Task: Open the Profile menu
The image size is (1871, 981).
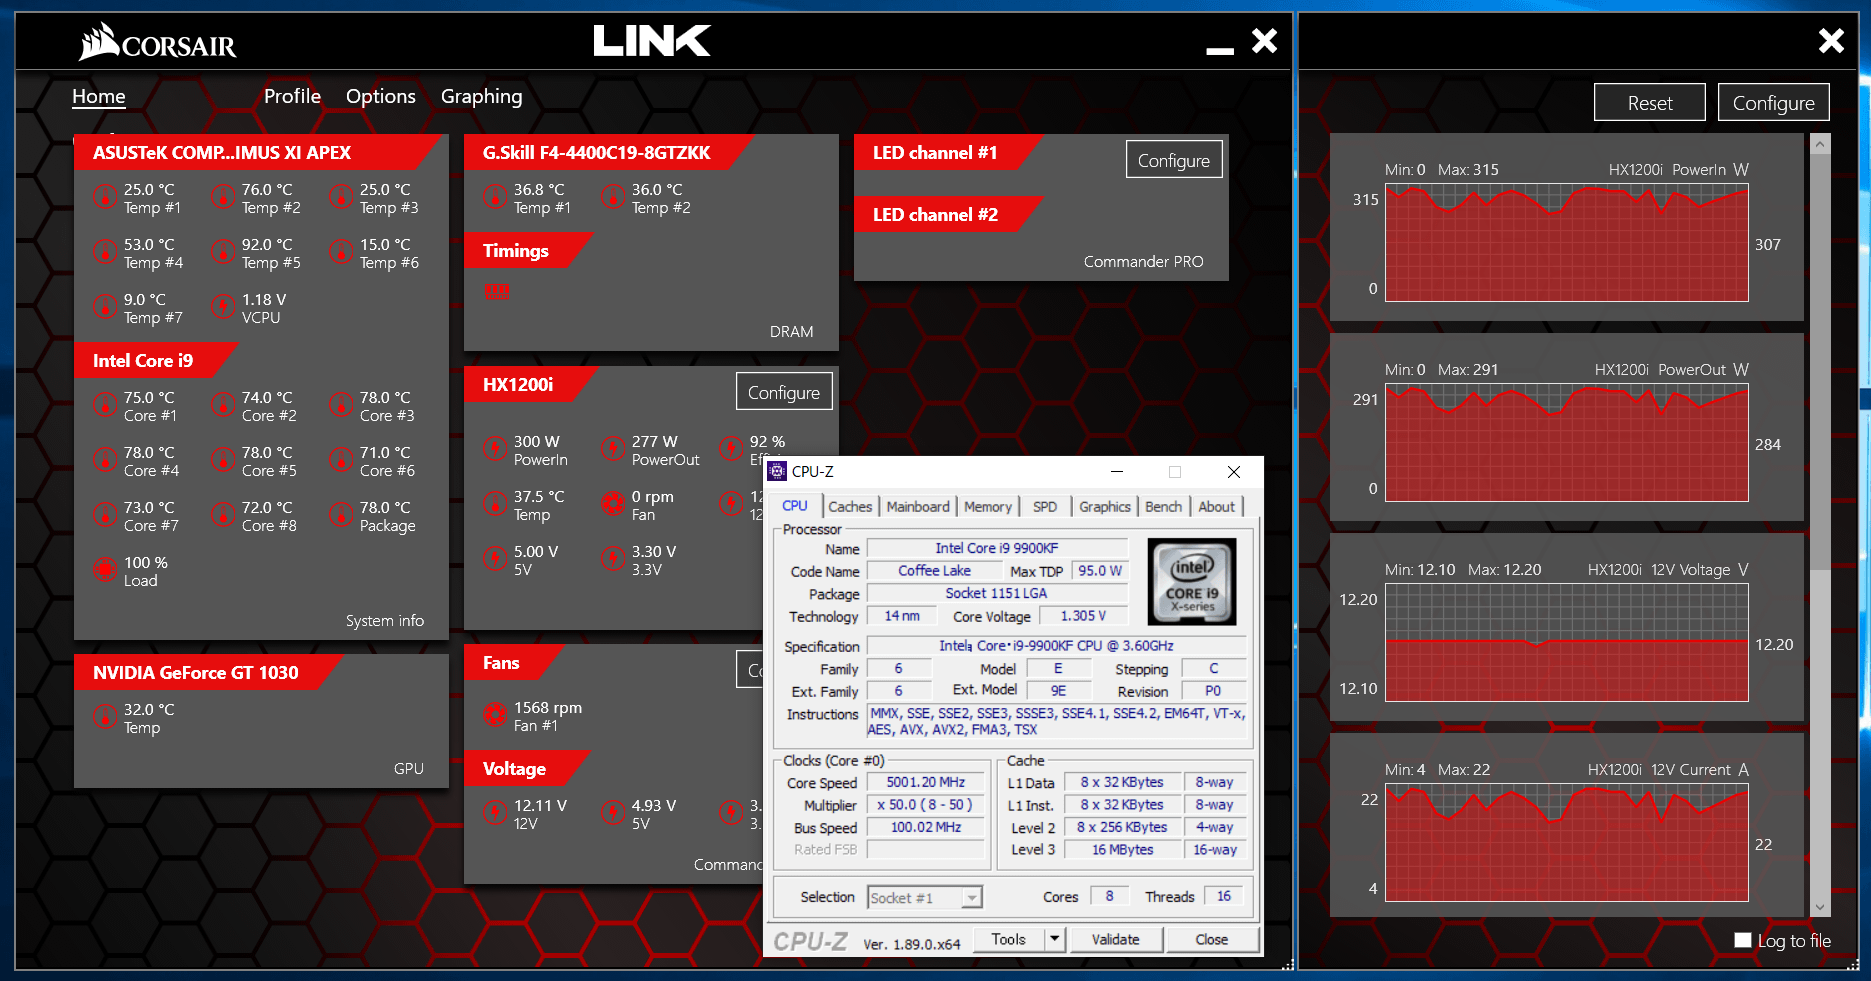Action: (x=292, y=96)
